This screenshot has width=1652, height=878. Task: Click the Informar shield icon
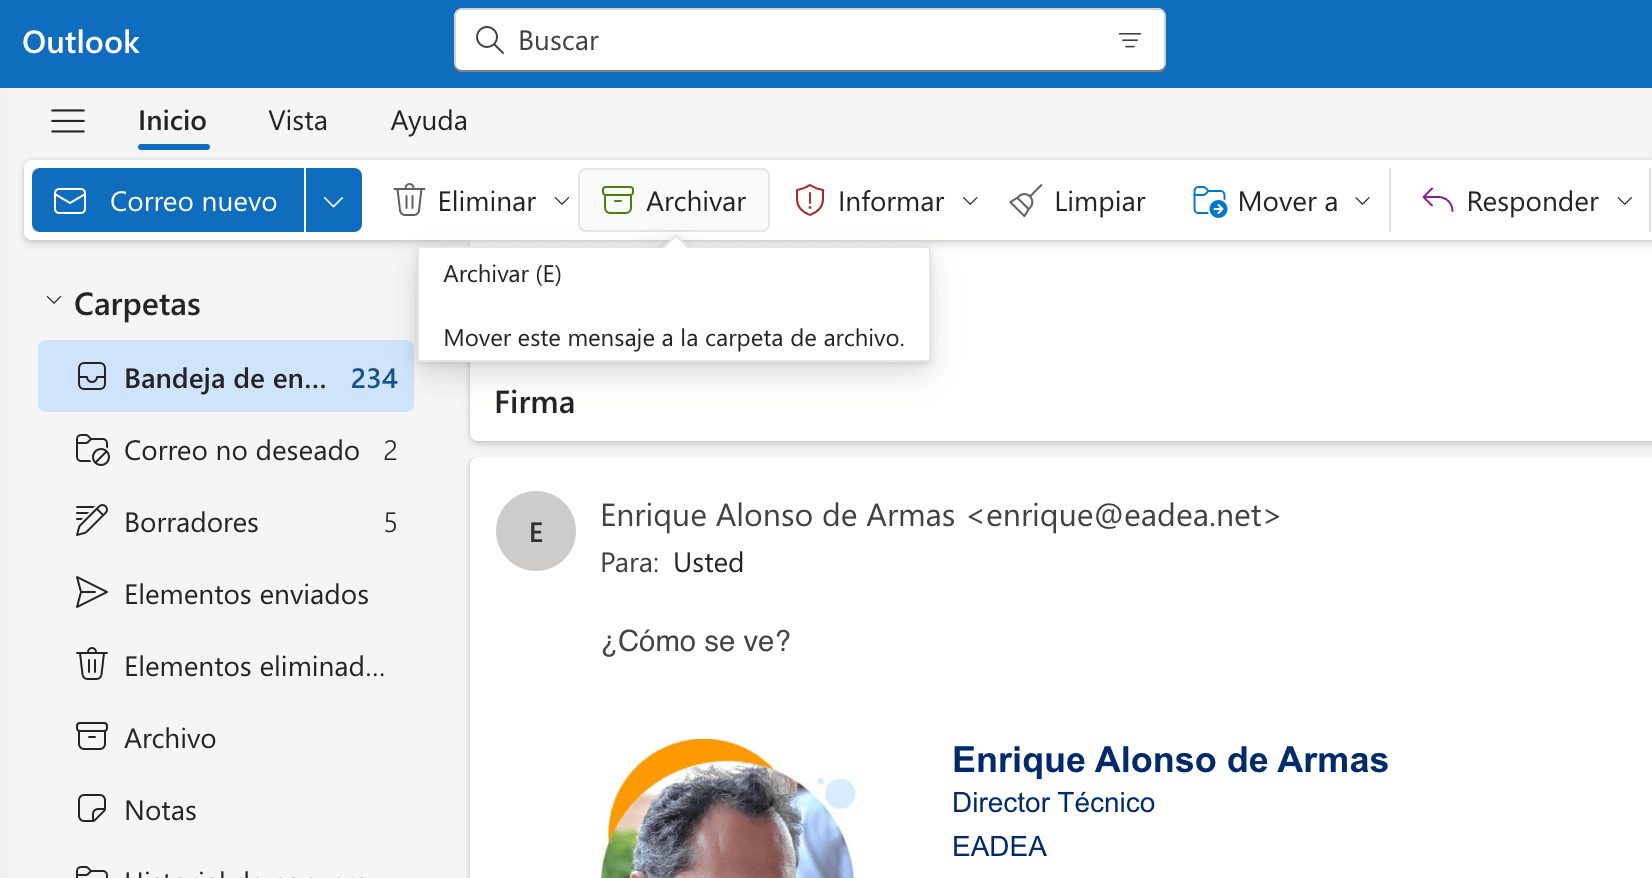click(x=809, y=201)
